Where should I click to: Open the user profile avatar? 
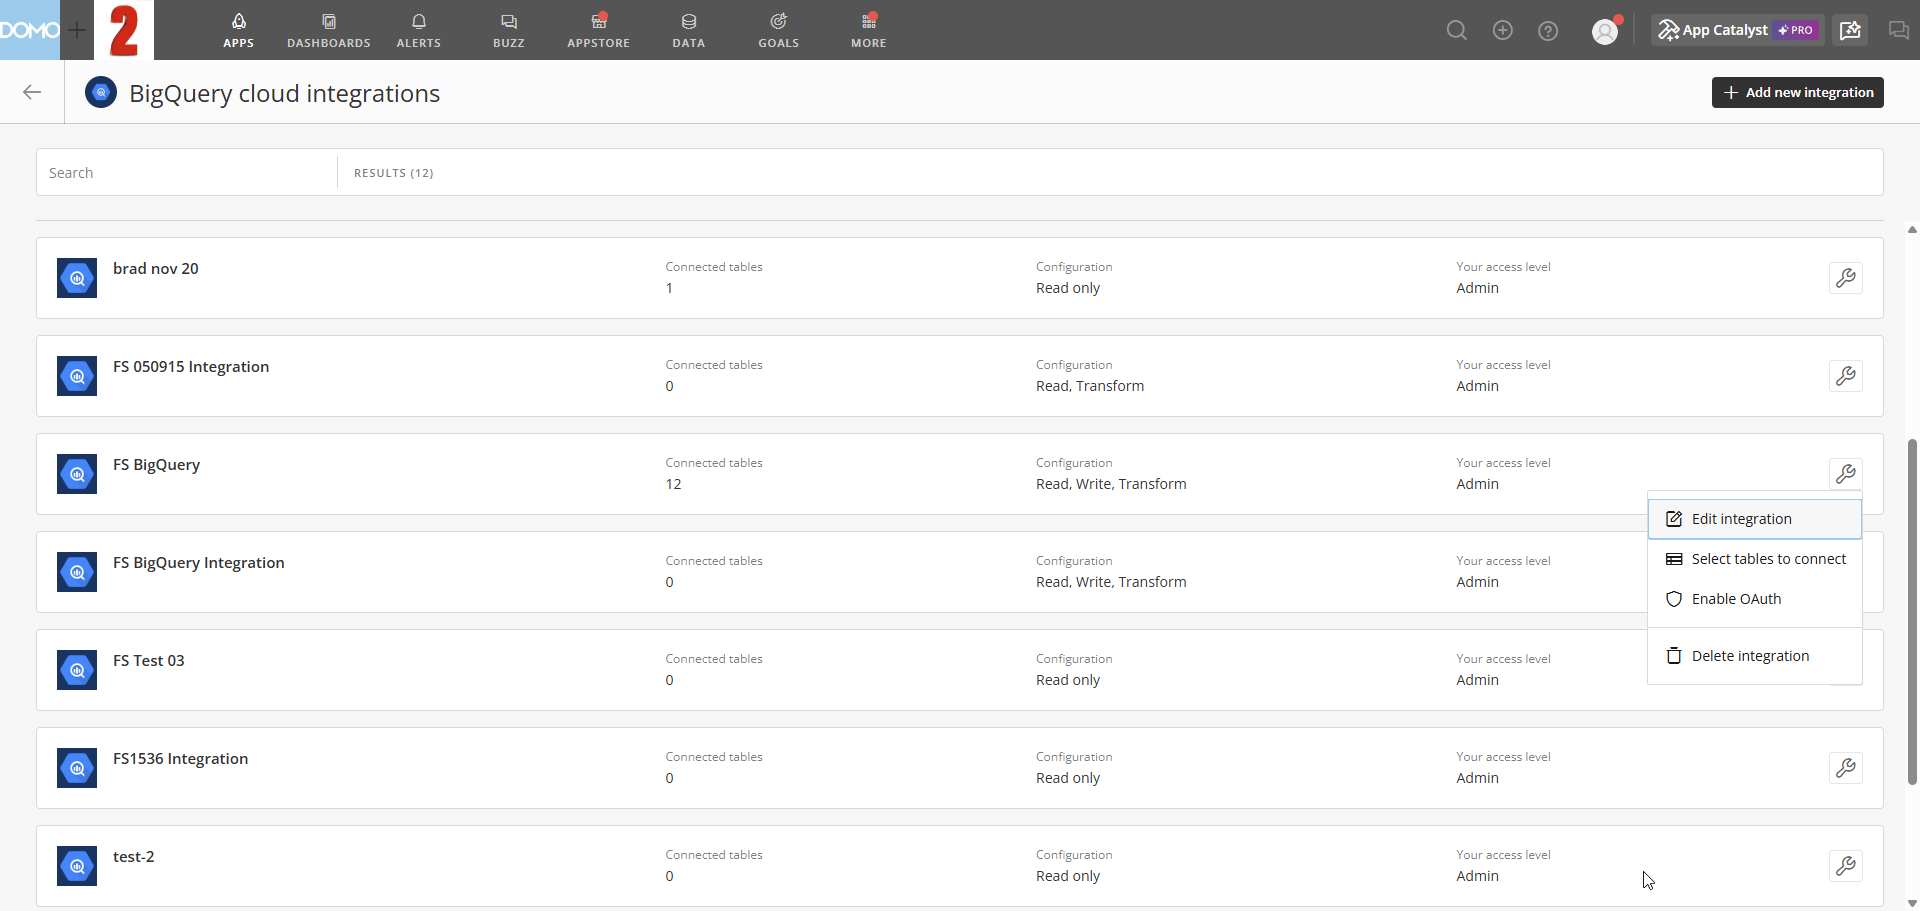pos(1605,31)
